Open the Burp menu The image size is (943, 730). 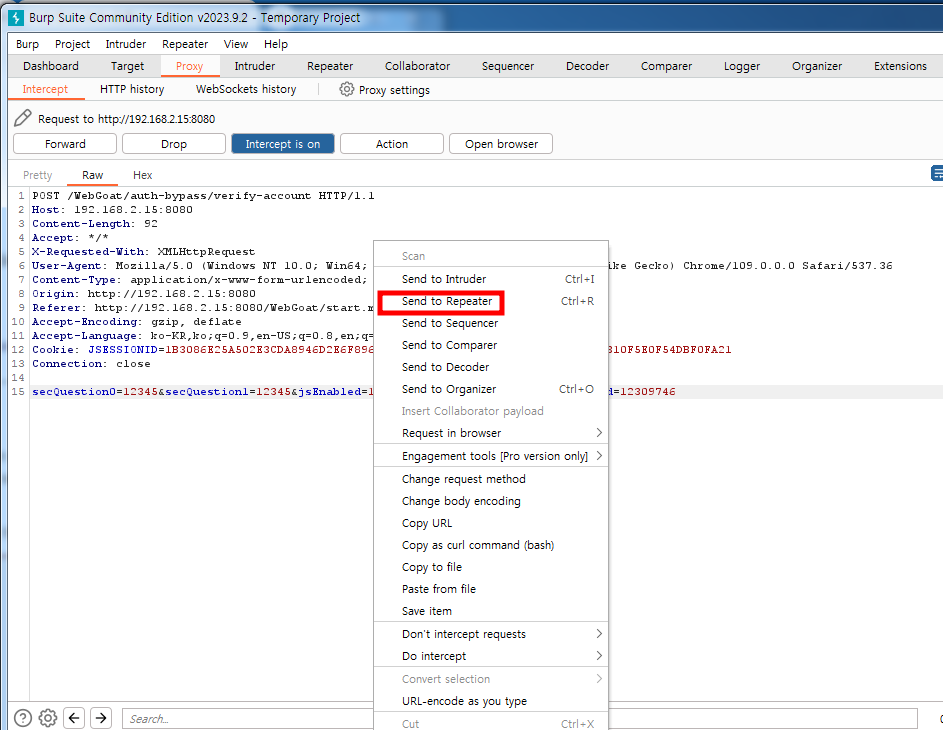(x=27, y=44)
